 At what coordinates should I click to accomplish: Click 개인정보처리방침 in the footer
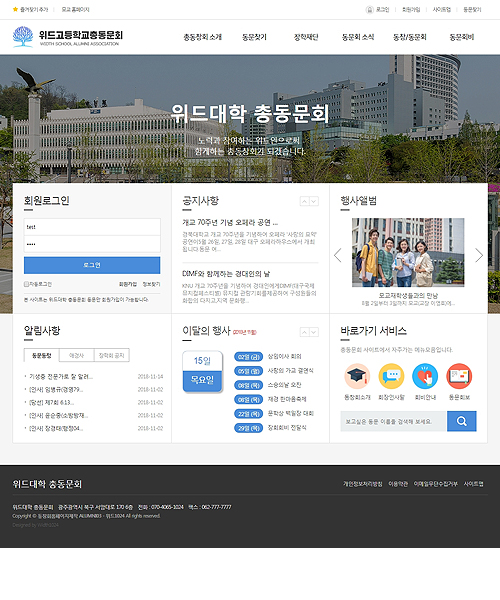tap(362, 484)
